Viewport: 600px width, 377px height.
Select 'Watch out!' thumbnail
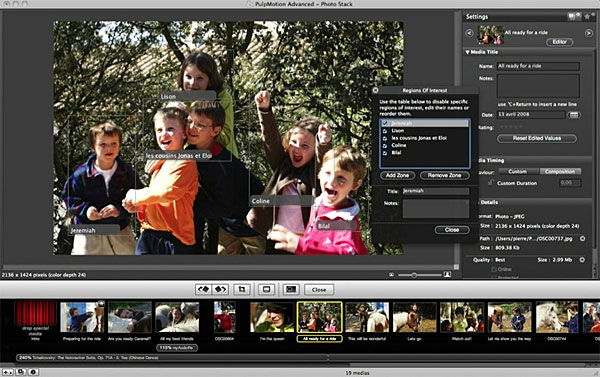click(x=462, y=317)
